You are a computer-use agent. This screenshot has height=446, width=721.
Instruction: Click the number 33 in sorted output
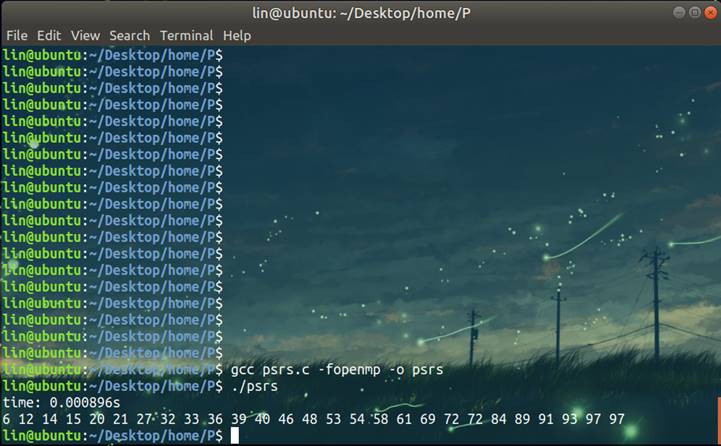pos(191,419)
